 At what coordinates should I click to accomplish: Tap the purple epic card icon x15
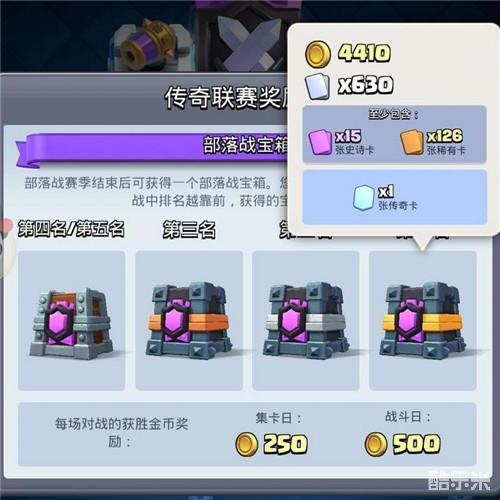[x=320, y=142]
